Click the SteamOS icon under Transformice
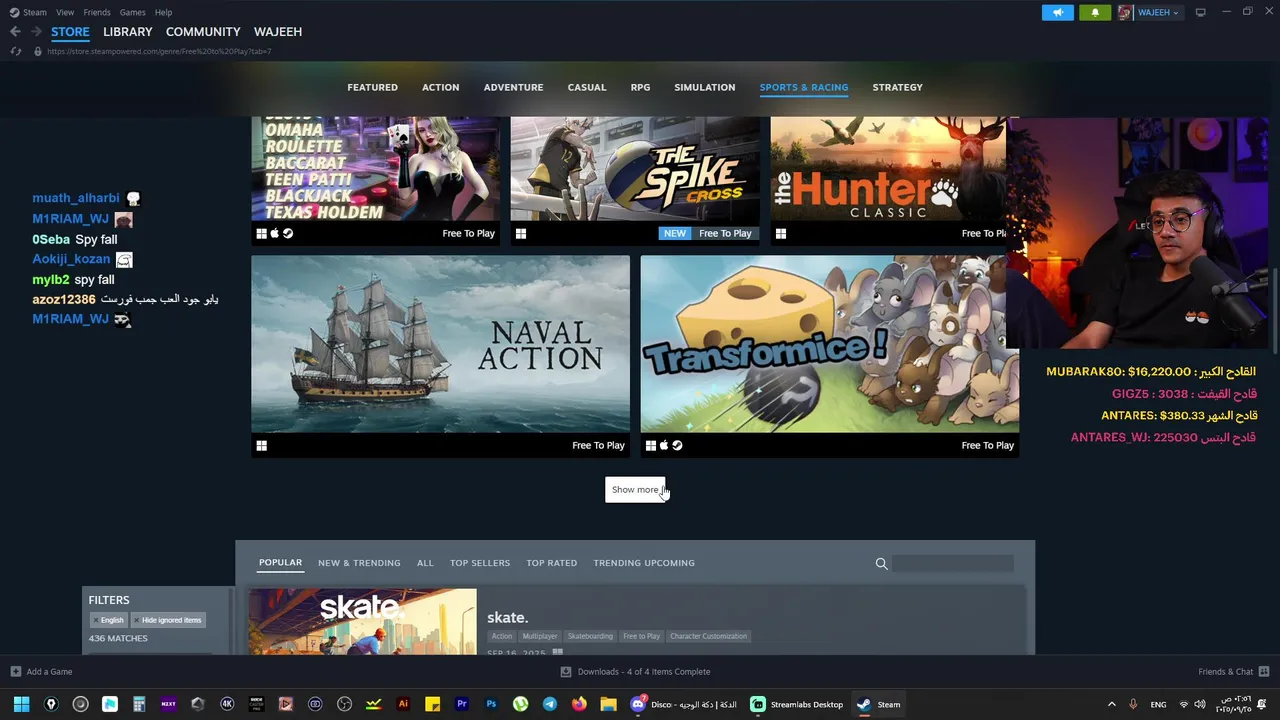Screen dimensions: 1280x720 (x=678, y=446)
